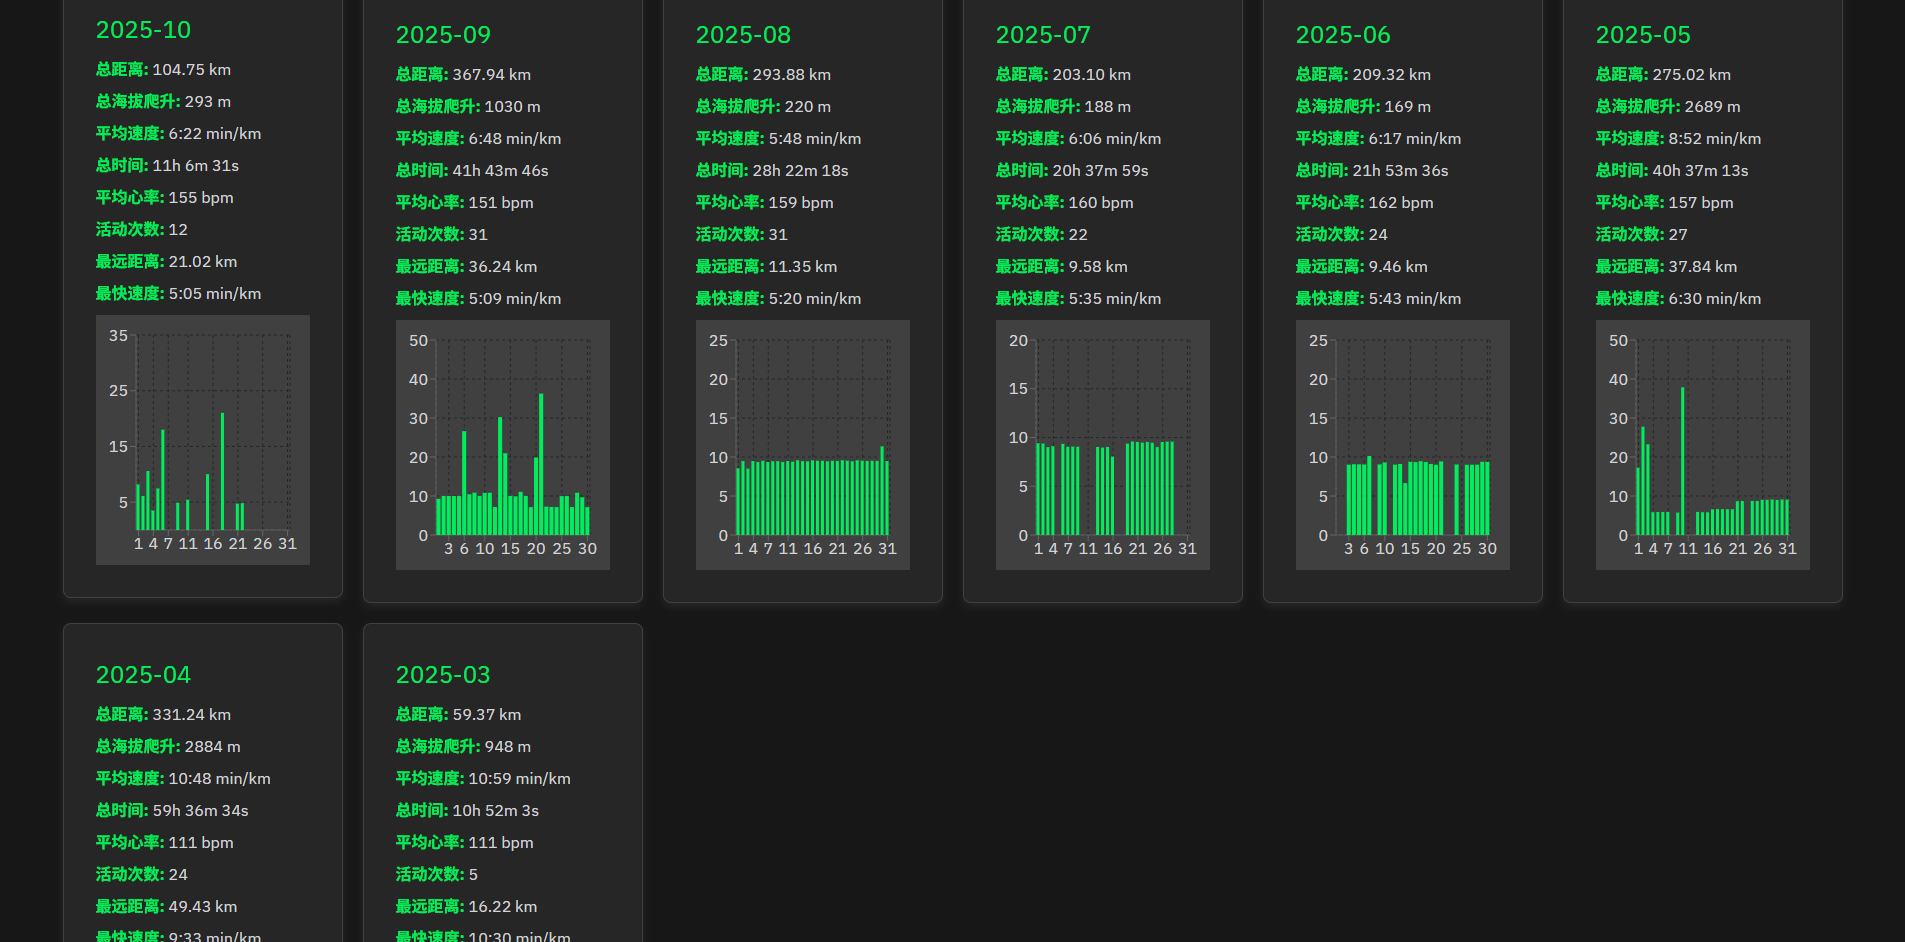The image size is (1905, 942).
Task: Click the 2689 m elevation gain text
Action: click(1668, 107)
